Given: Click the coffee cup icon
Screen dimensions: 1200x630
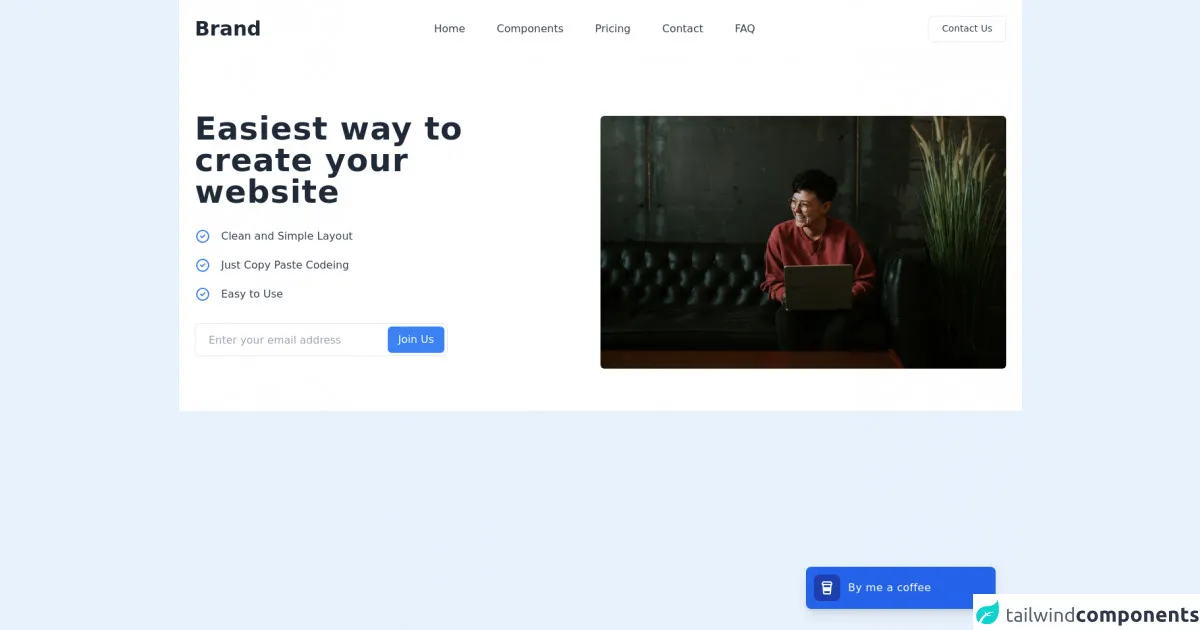Looking at the screenshot, I should pyautogui.click(x=826, y=588).
